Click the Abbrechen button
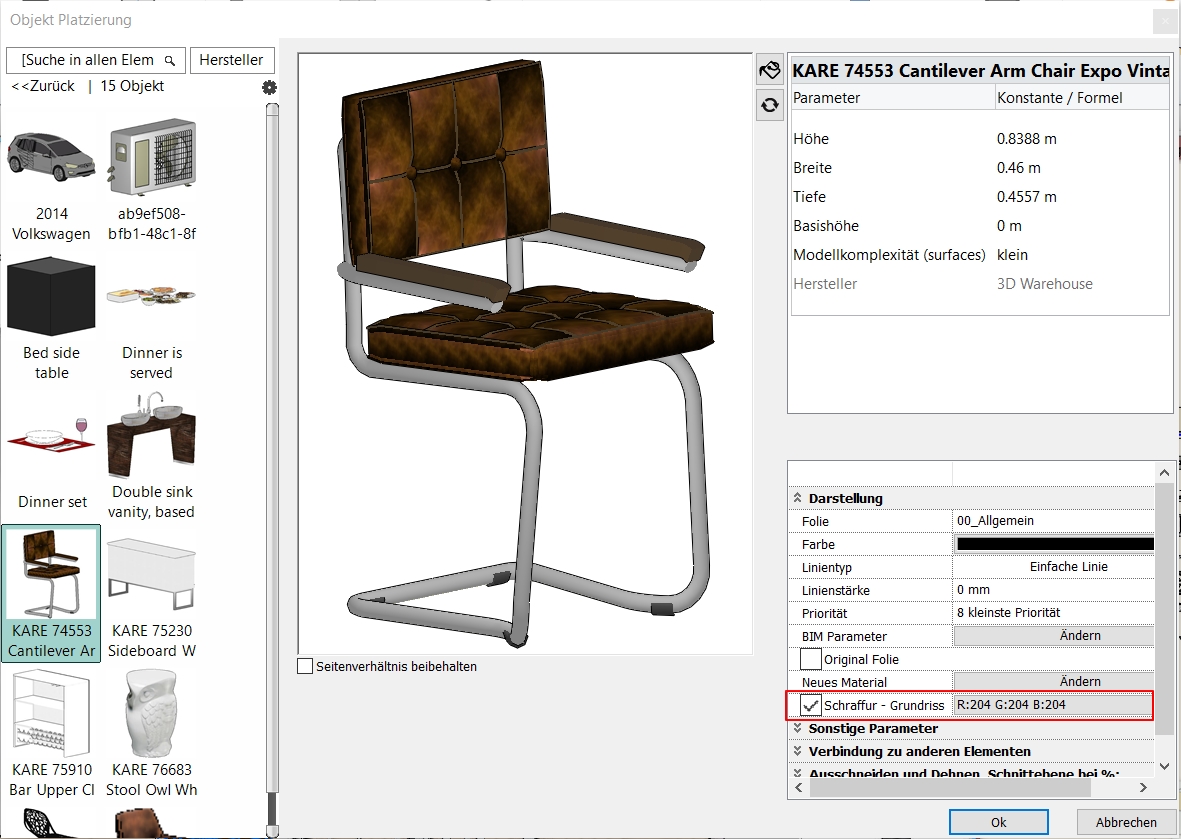 point(1126,822)
